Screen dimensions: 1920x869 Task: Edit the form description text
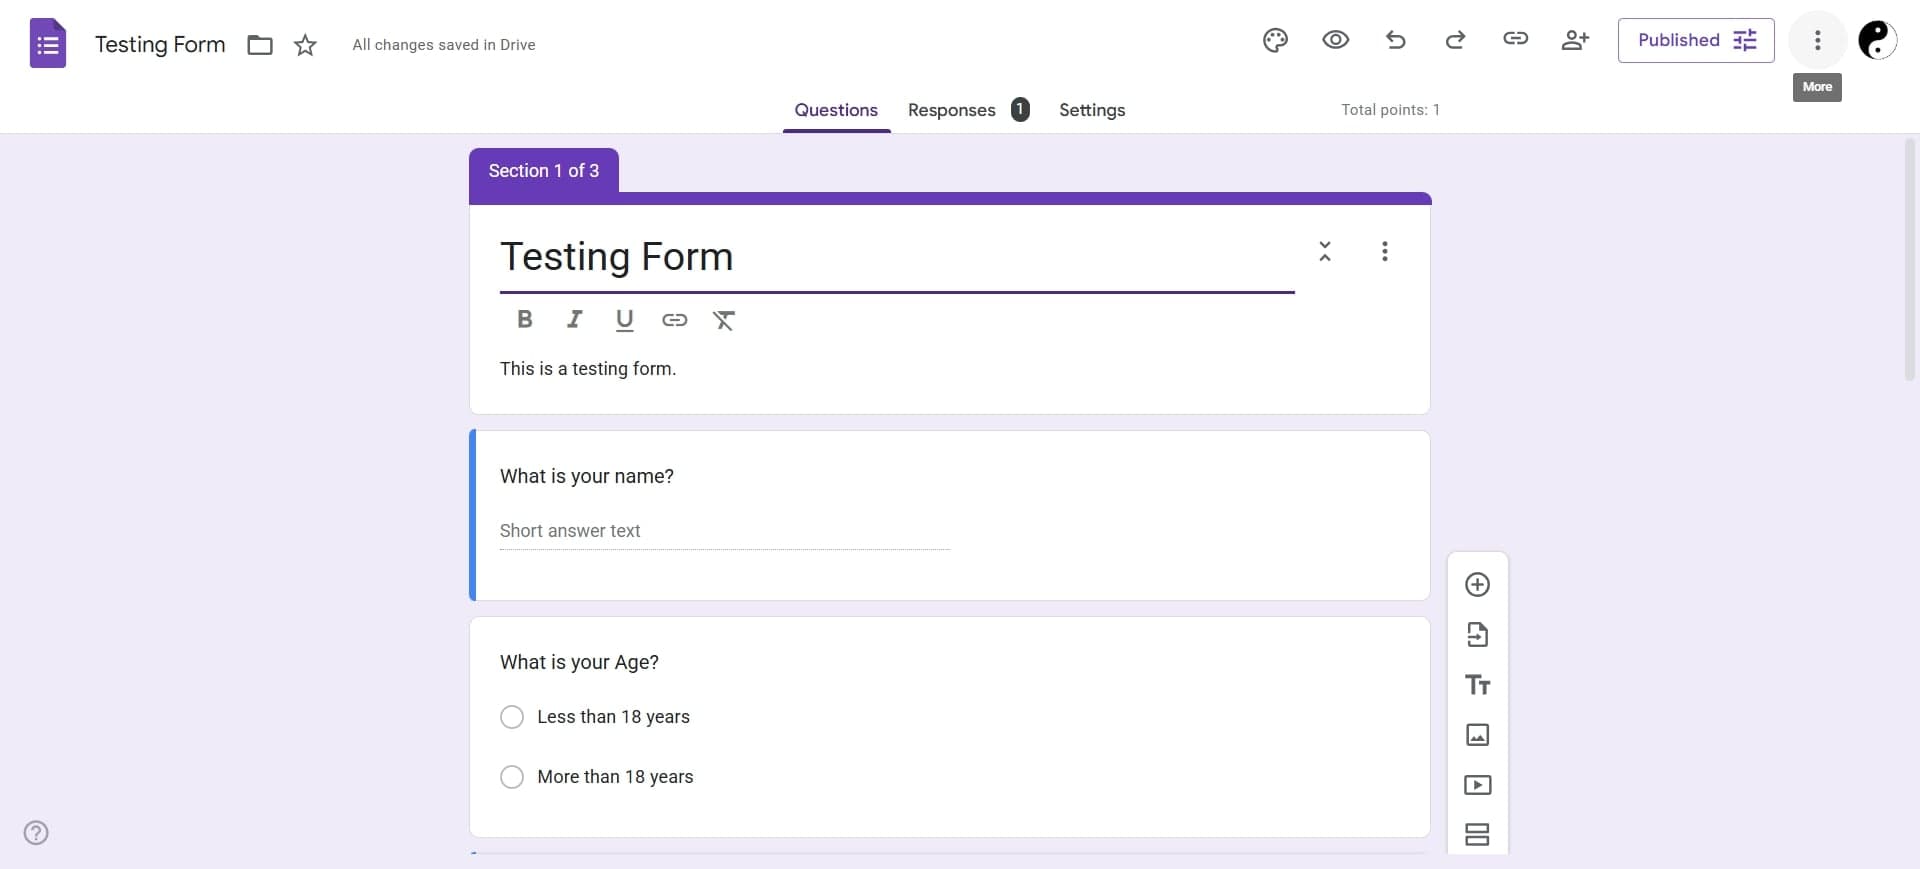tap(588, 369)
